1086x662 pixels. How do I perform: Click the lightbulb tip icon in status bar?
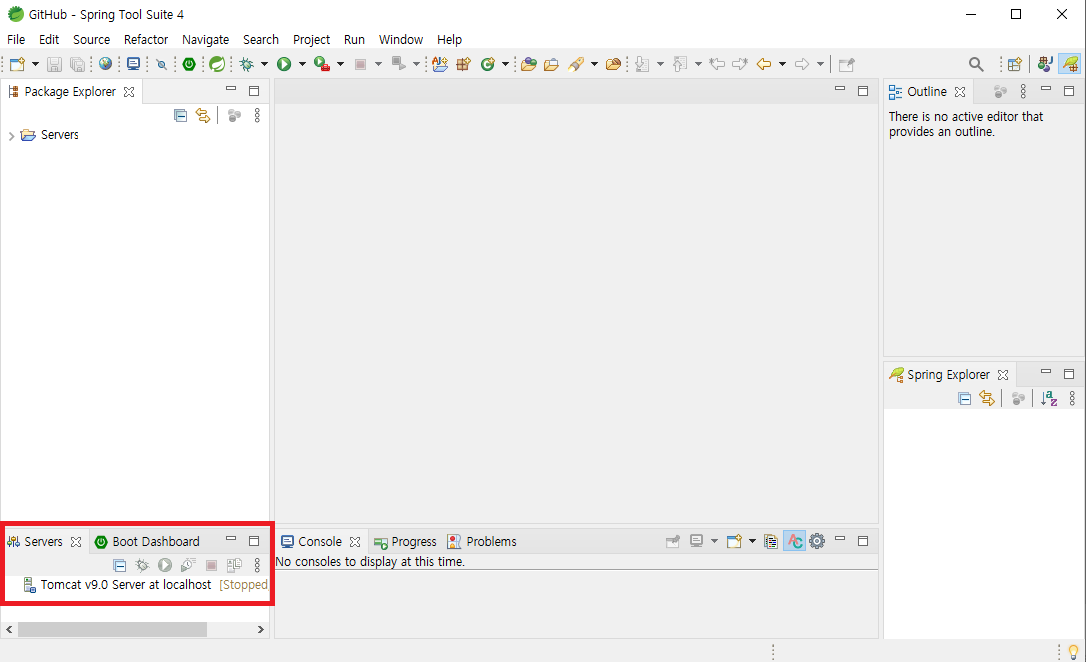click(x=1073, y=652)
